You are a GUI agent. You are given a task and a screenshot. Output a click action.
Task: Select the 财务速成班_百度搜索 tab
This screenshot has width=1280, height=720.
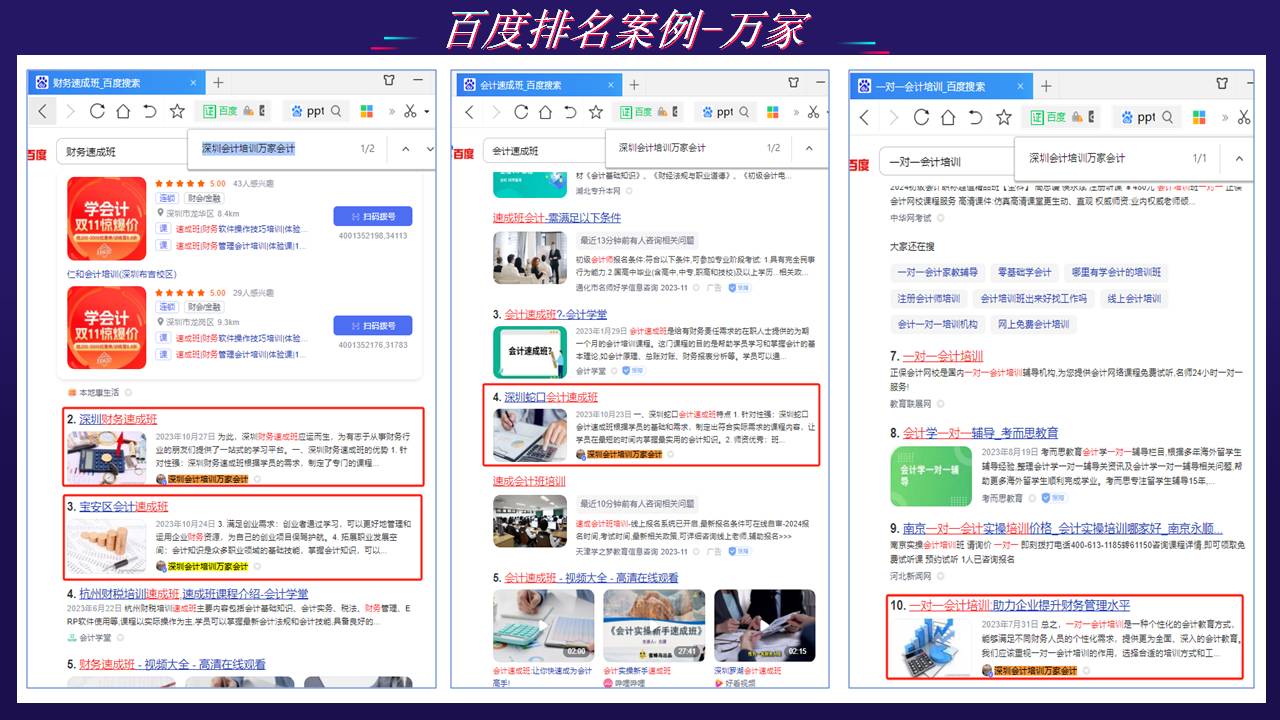(117, 83)
